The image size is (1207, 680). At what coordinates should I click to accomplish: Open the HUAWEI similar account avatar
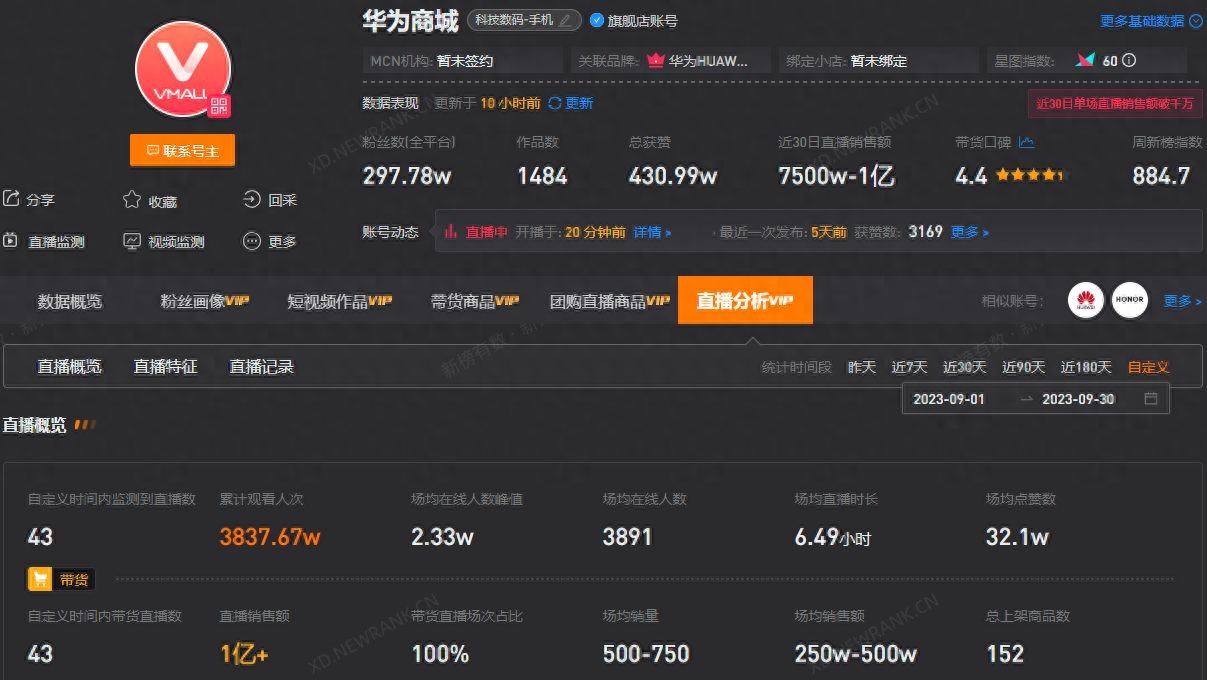click(1086, 301)
